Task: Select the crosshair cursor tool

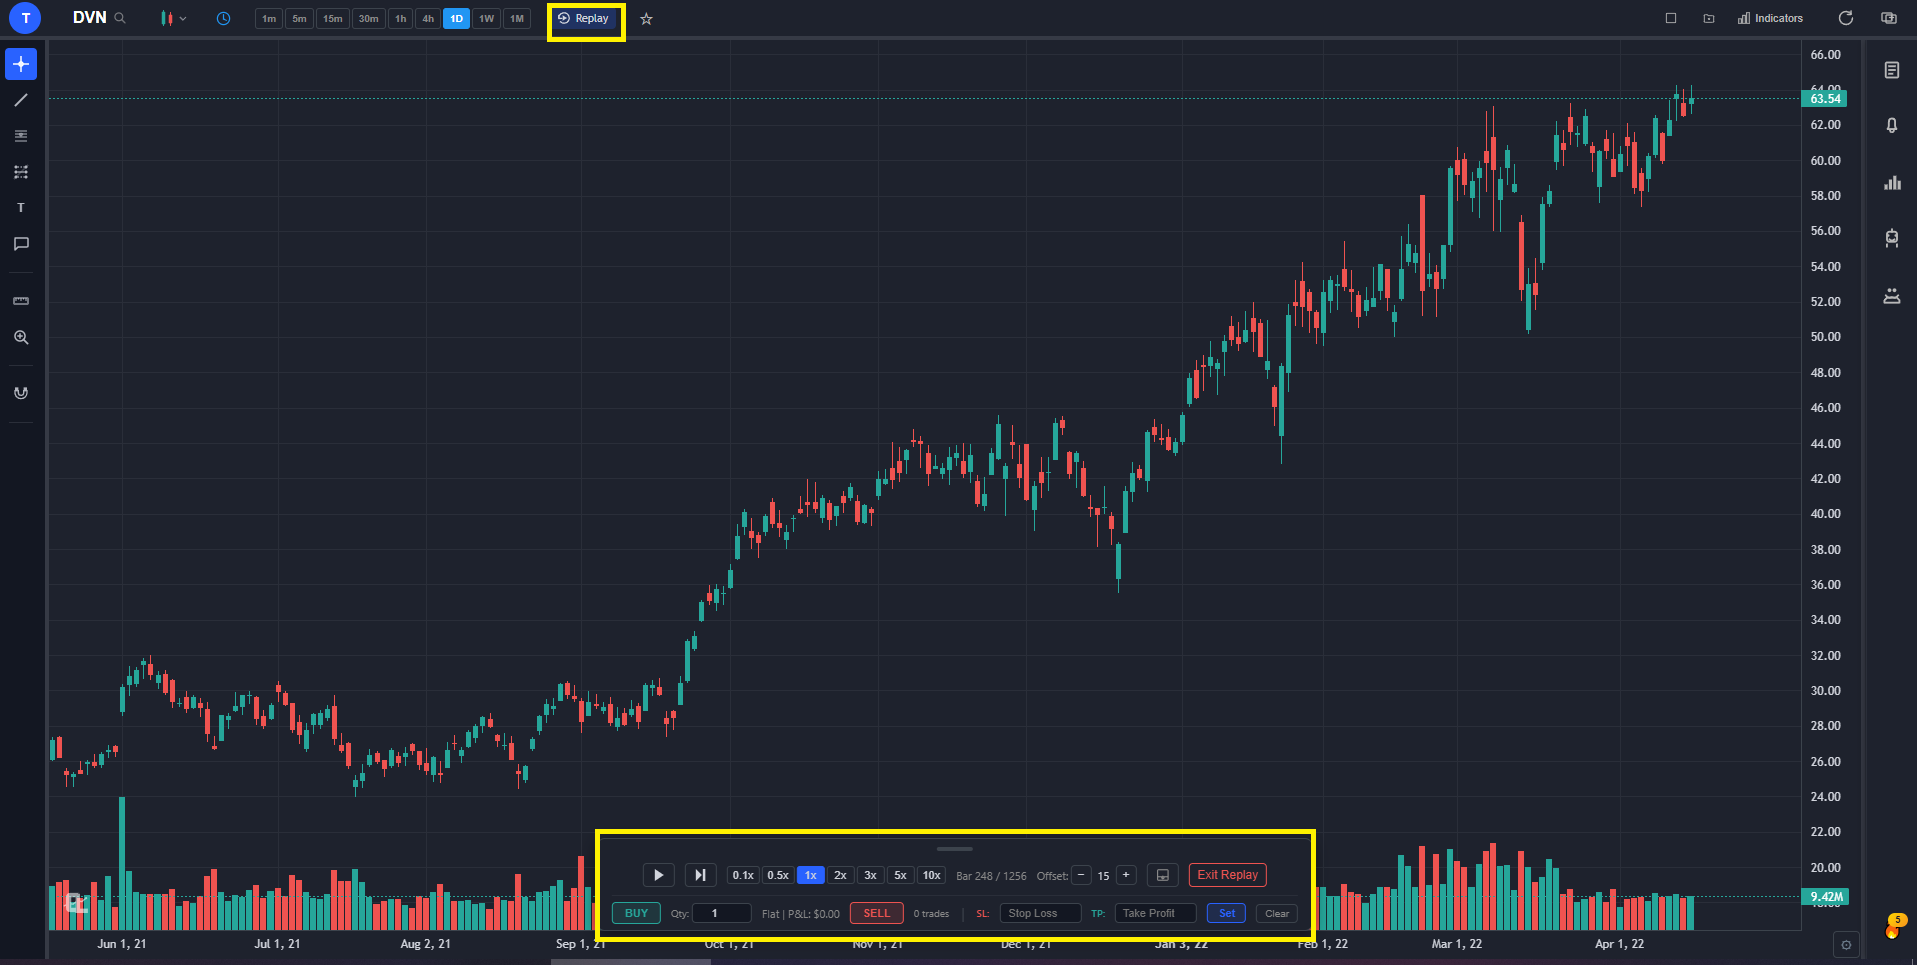Action: click(21, 64)
